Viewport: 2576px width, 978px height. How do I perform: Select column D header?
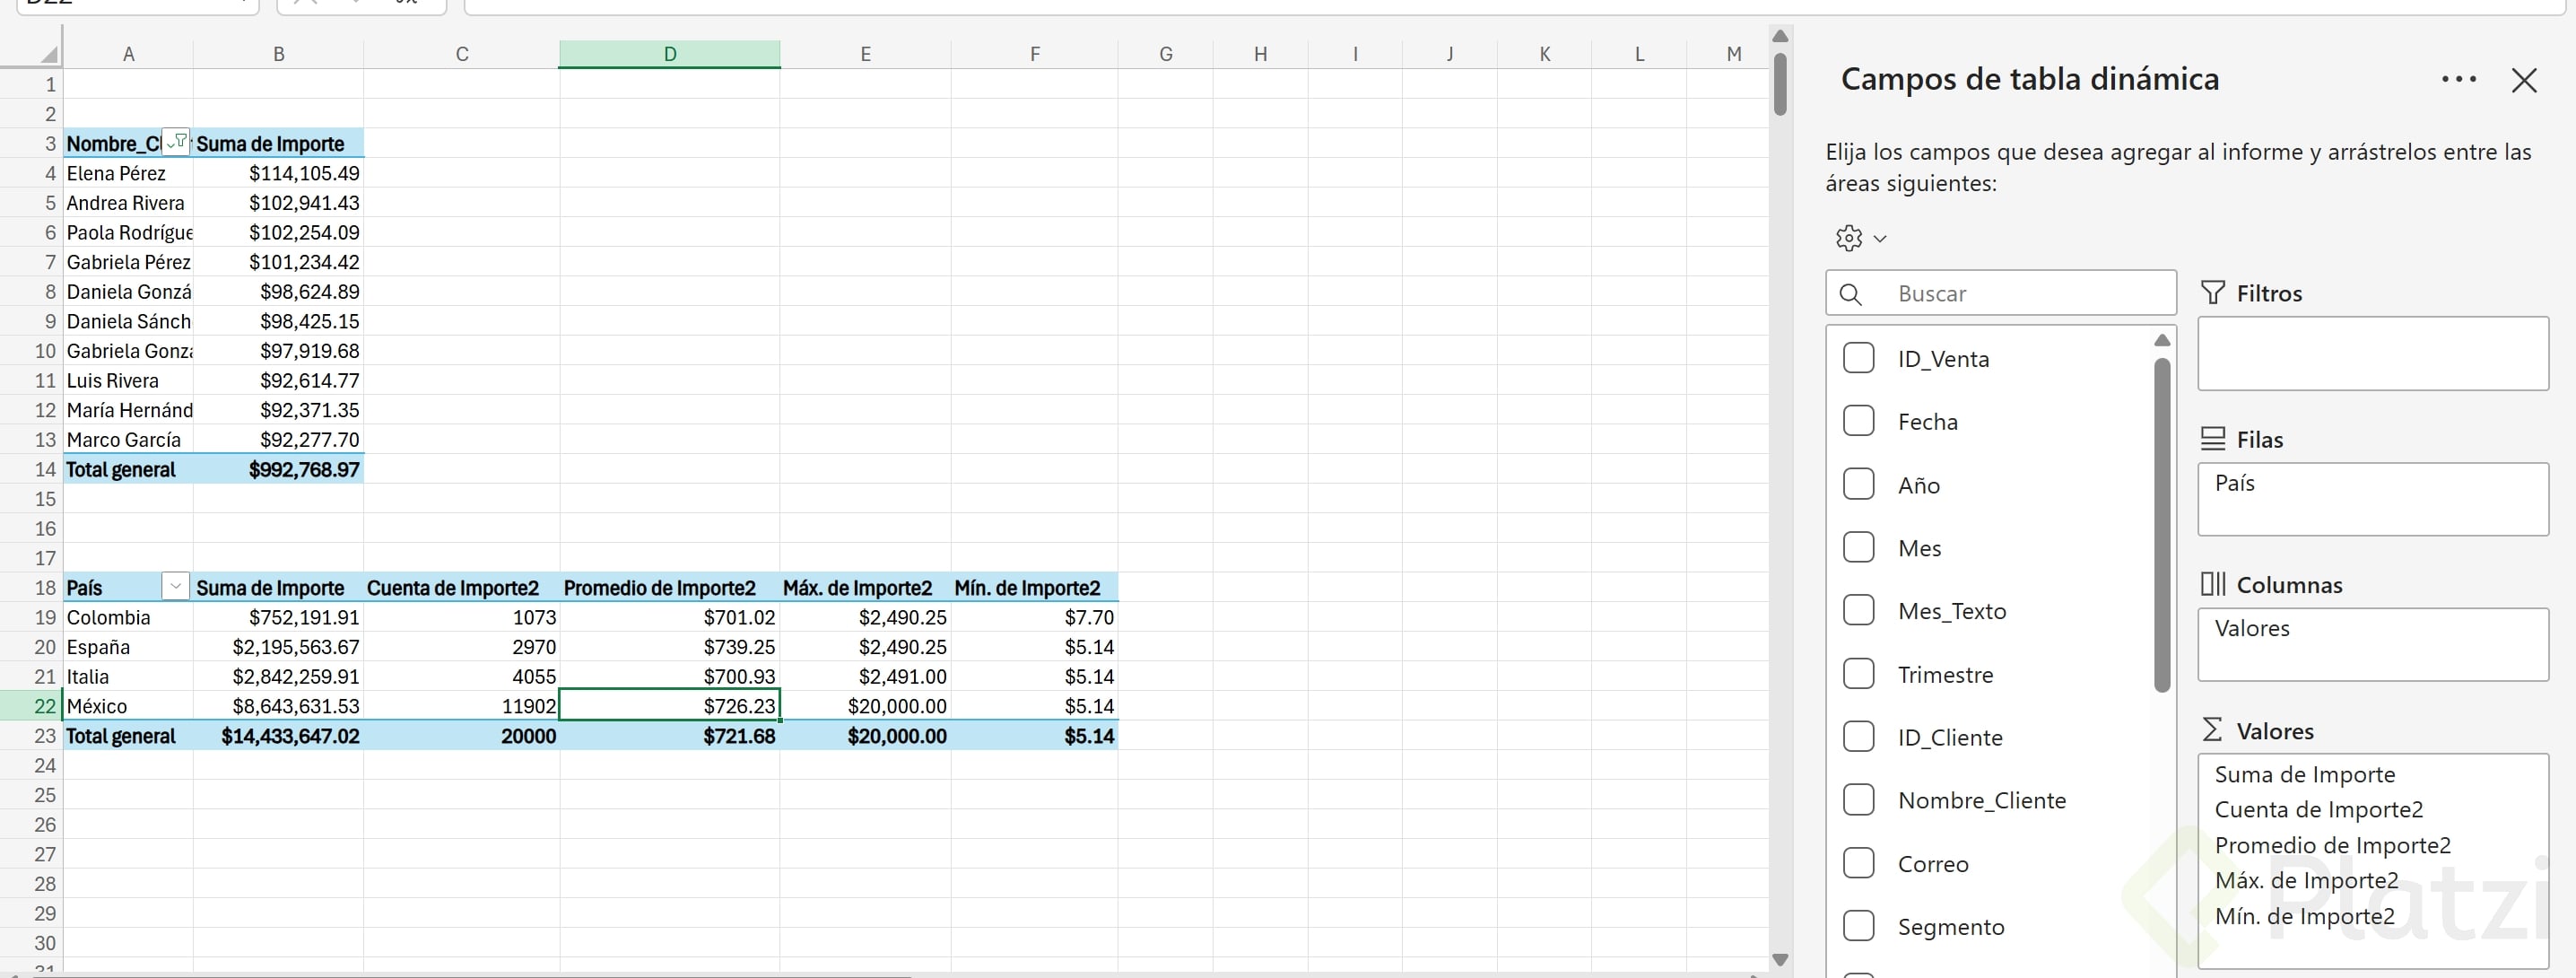click(669, 54)
